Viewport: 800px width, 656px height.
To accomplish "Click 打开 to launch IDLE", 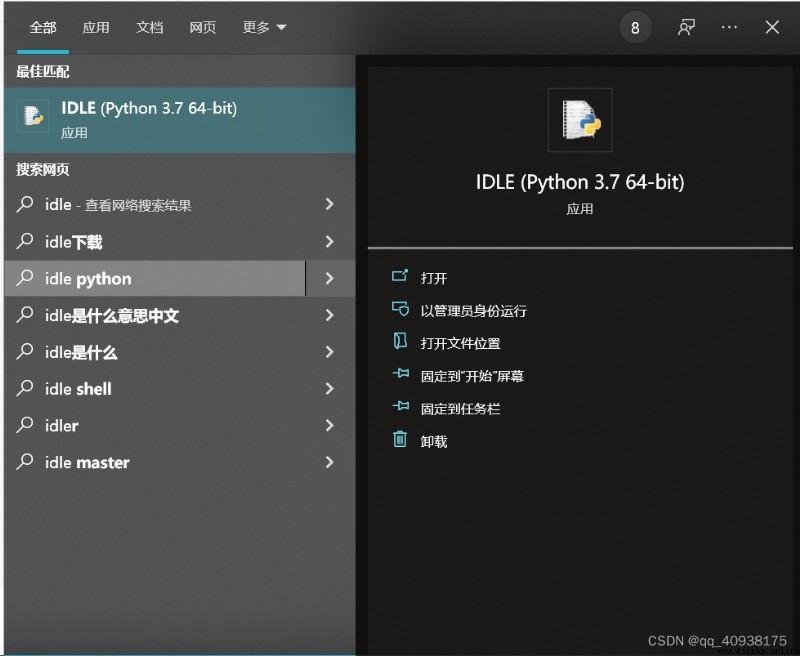I will click(434, 278).
